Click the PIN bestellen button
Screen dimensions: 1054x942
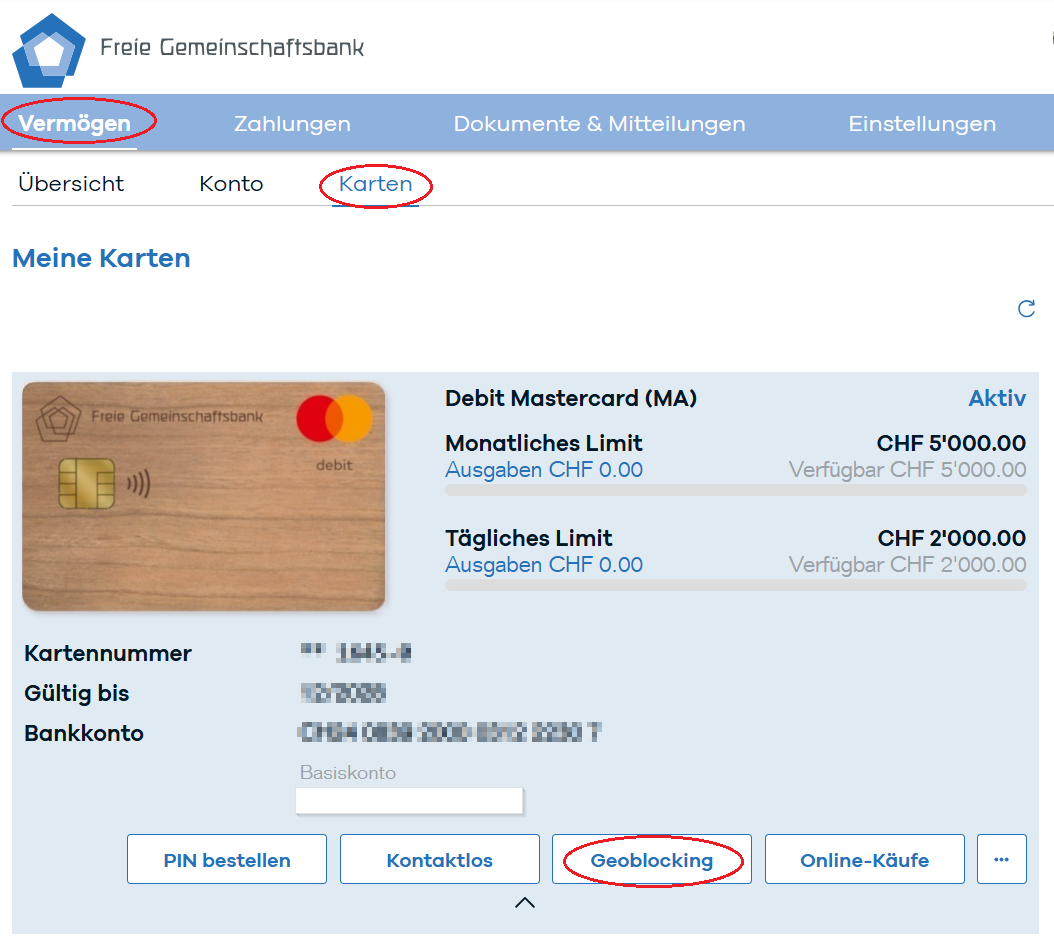coord(227,859)
